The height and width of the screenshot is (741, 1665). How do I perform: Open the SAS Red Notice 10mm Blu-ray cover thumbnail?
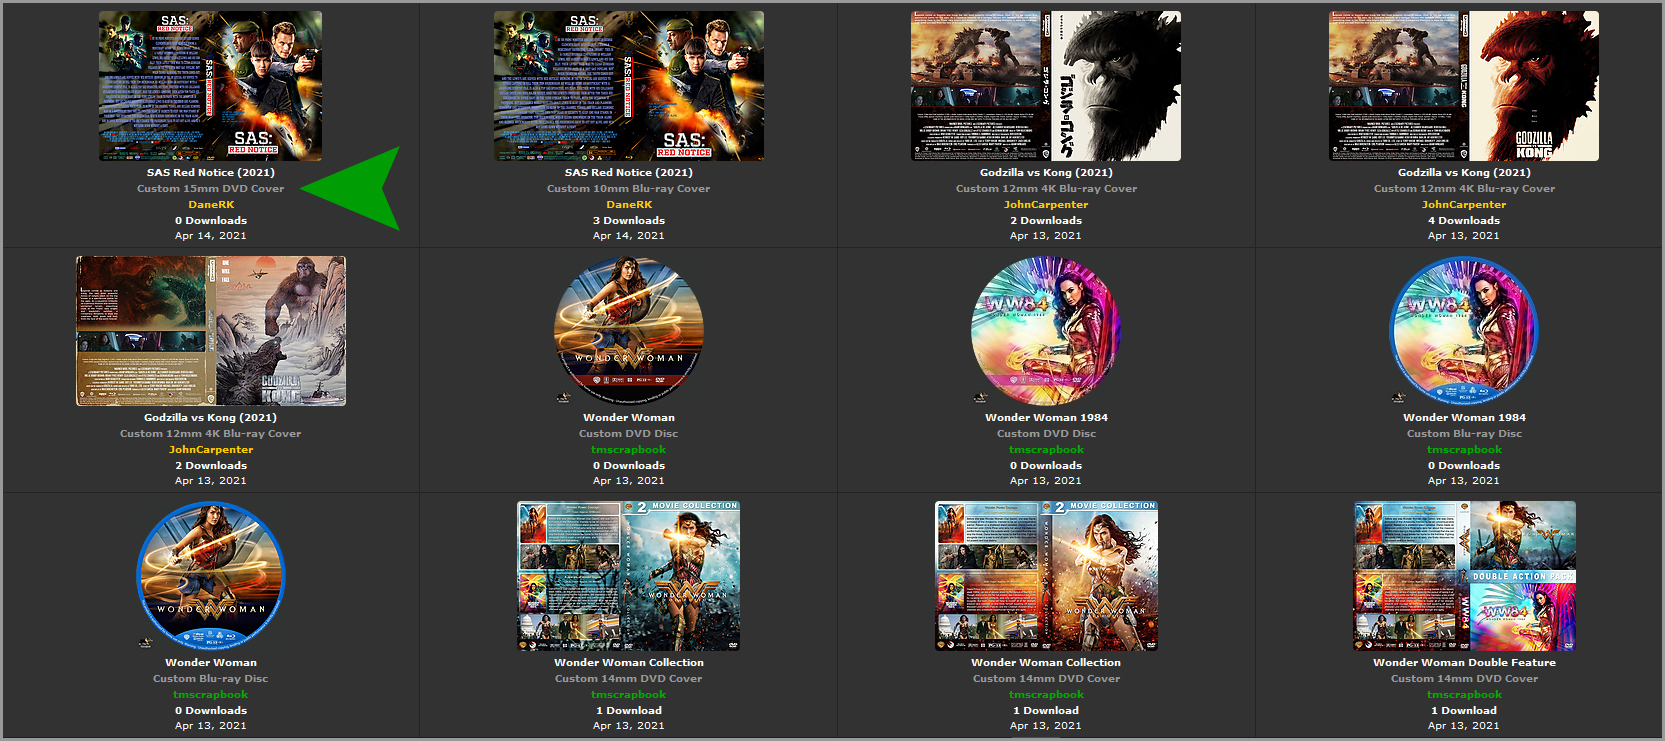628,86
